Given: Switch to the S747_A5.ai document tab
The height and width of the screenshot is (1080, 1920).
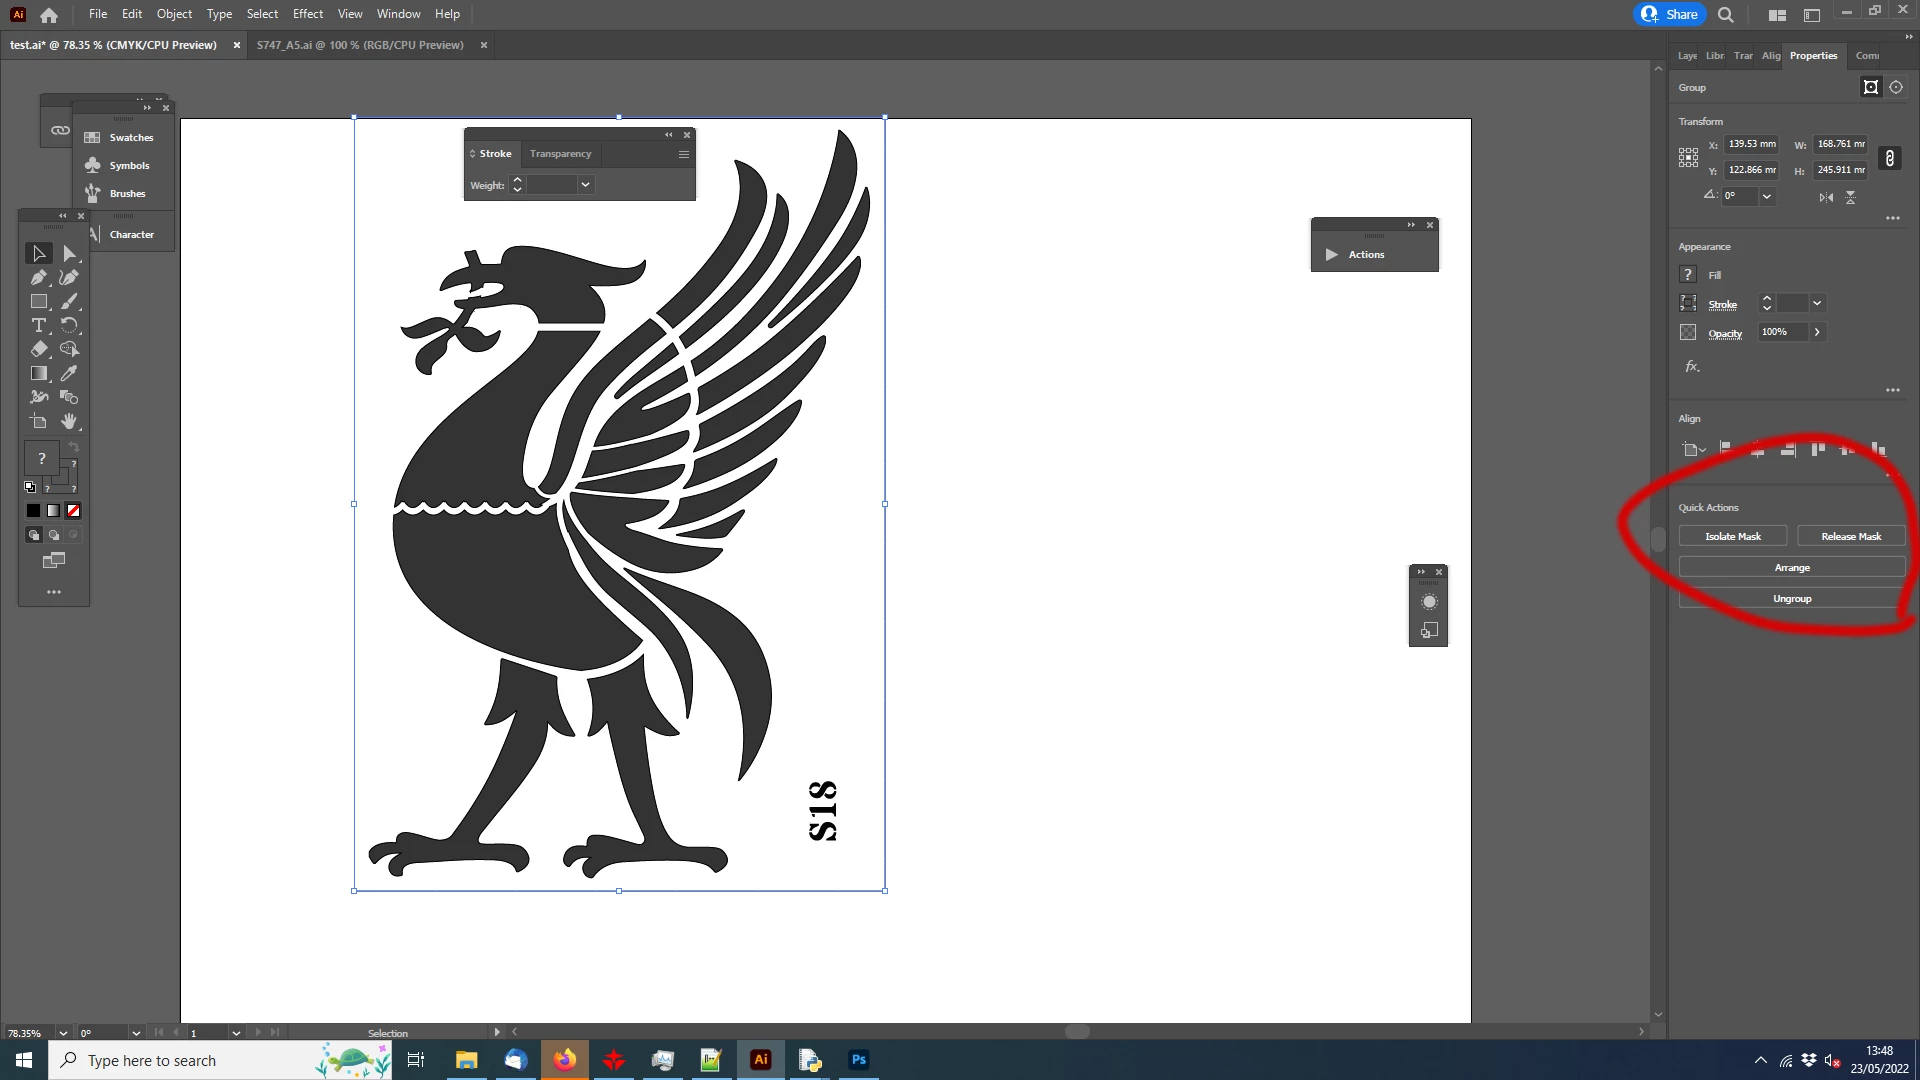Looking at the screenshot, I should coord(360,45).
